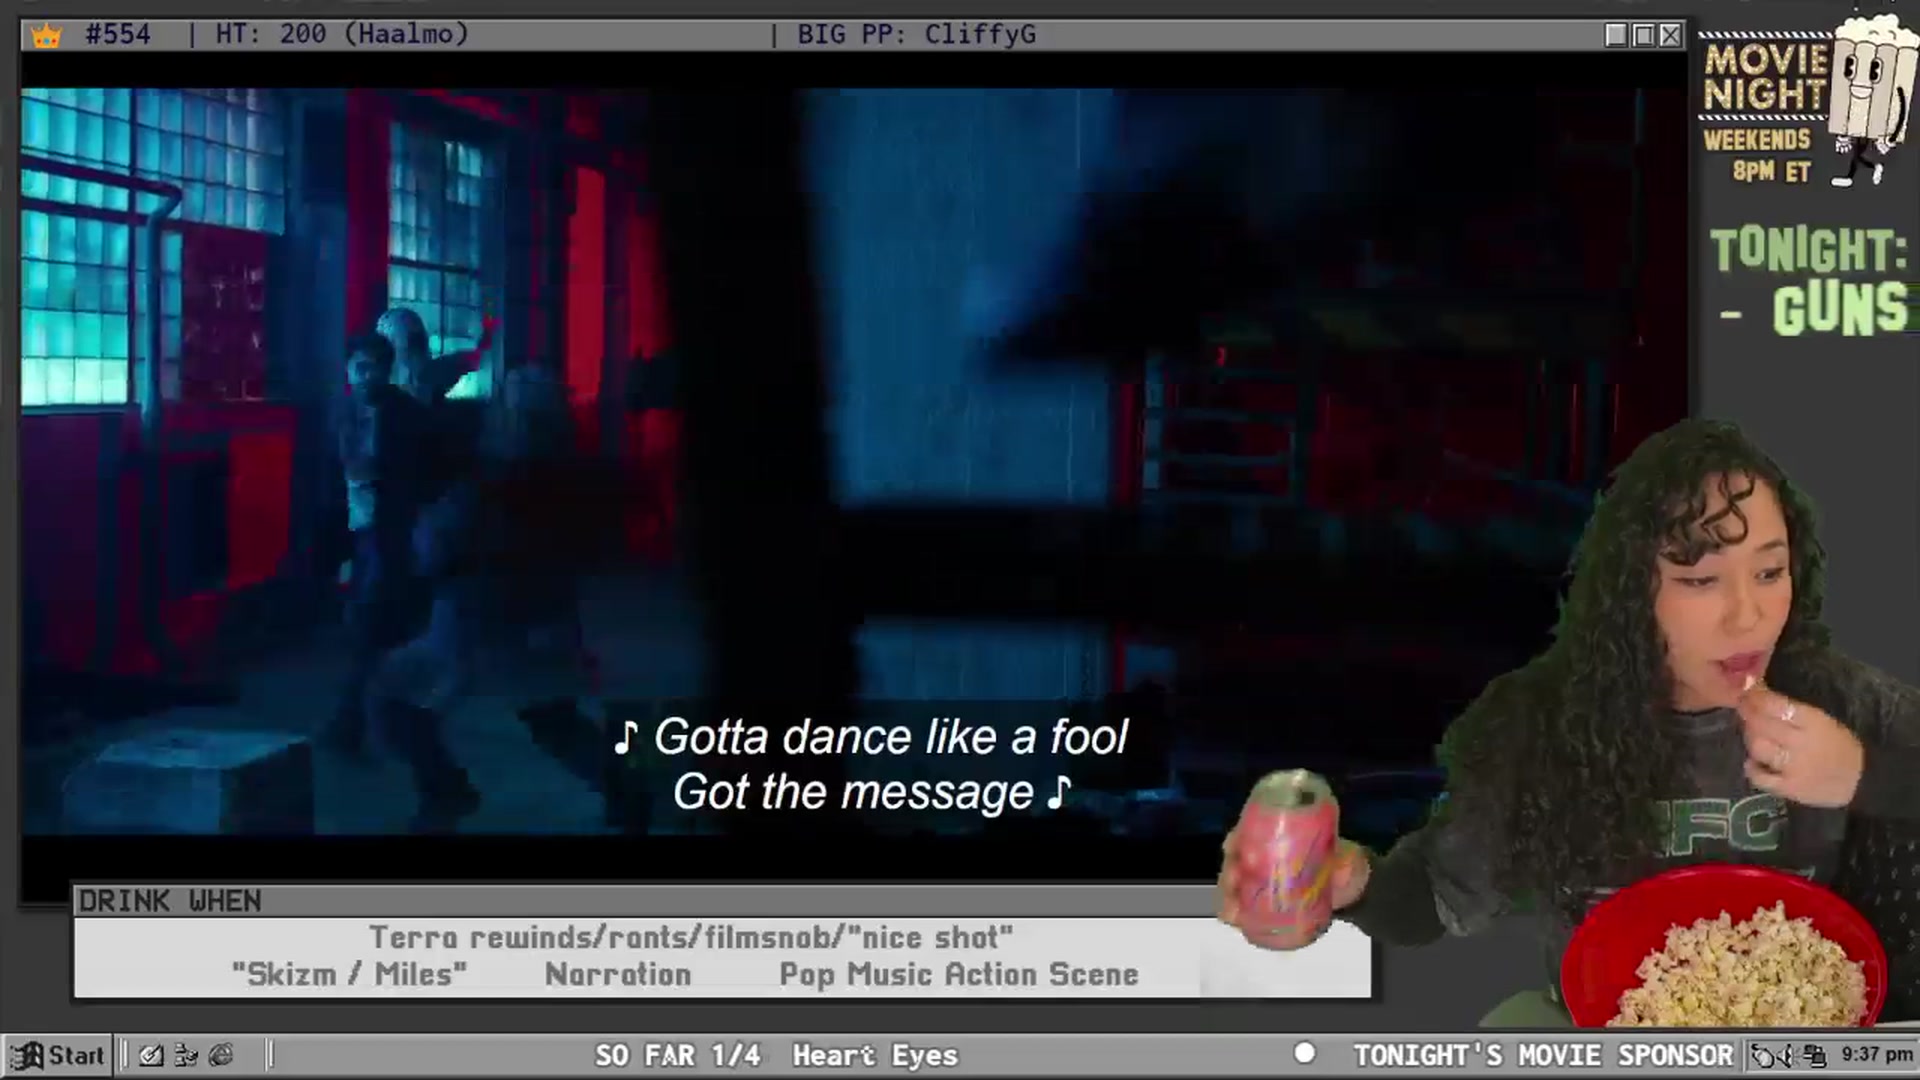Click the "Skizm / Miles" drink rule
1920x1080 pixels.
coord(349,974)
